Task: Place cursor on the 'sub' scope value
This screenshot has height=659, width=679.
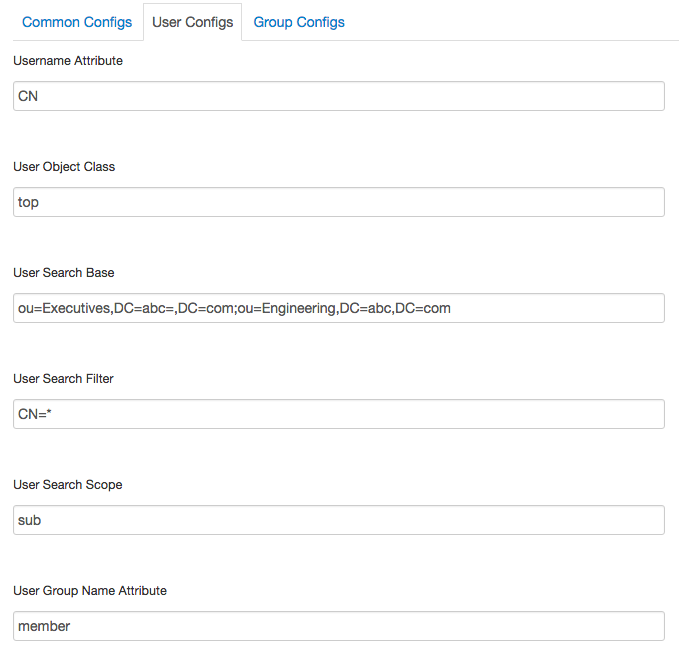Action: tap(29, 520)
